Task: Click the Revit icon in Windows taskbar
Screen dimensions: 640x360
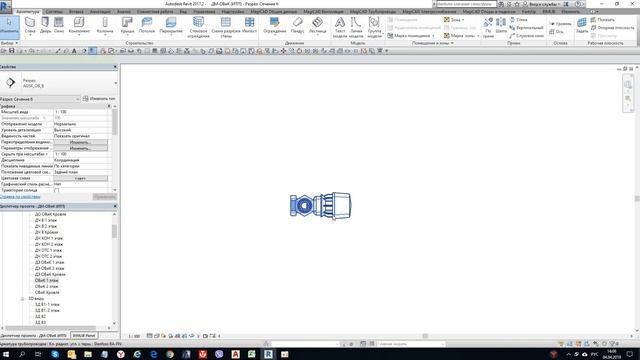Action: coord(268,354)
